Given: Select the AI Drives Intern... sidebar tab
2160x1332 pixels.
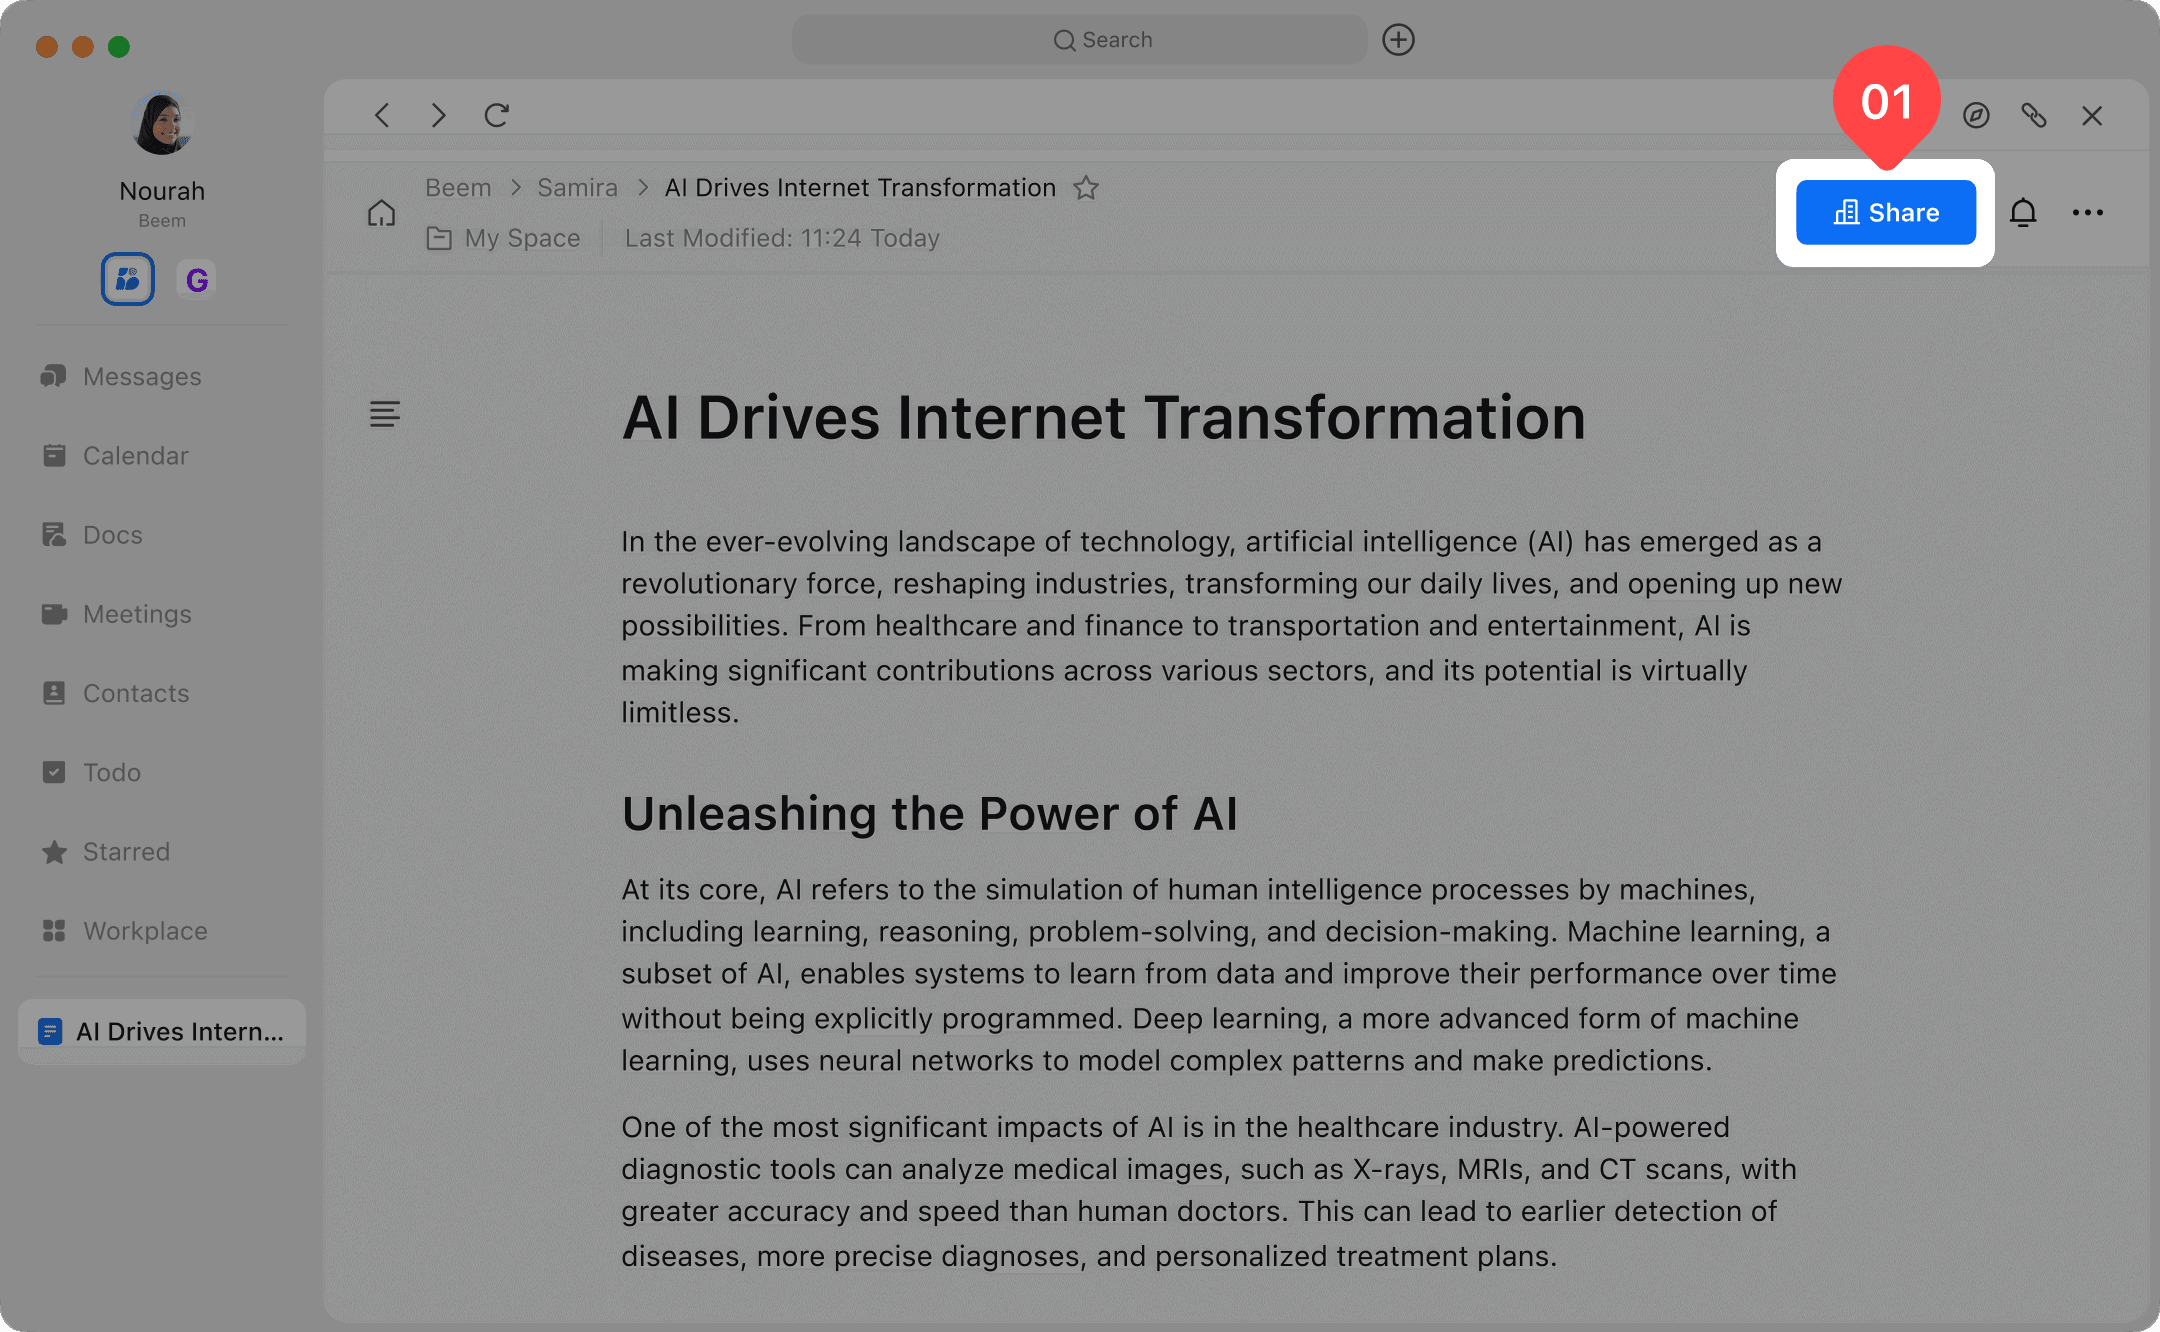Looking at the screenshot, I should pos(162,1031).
